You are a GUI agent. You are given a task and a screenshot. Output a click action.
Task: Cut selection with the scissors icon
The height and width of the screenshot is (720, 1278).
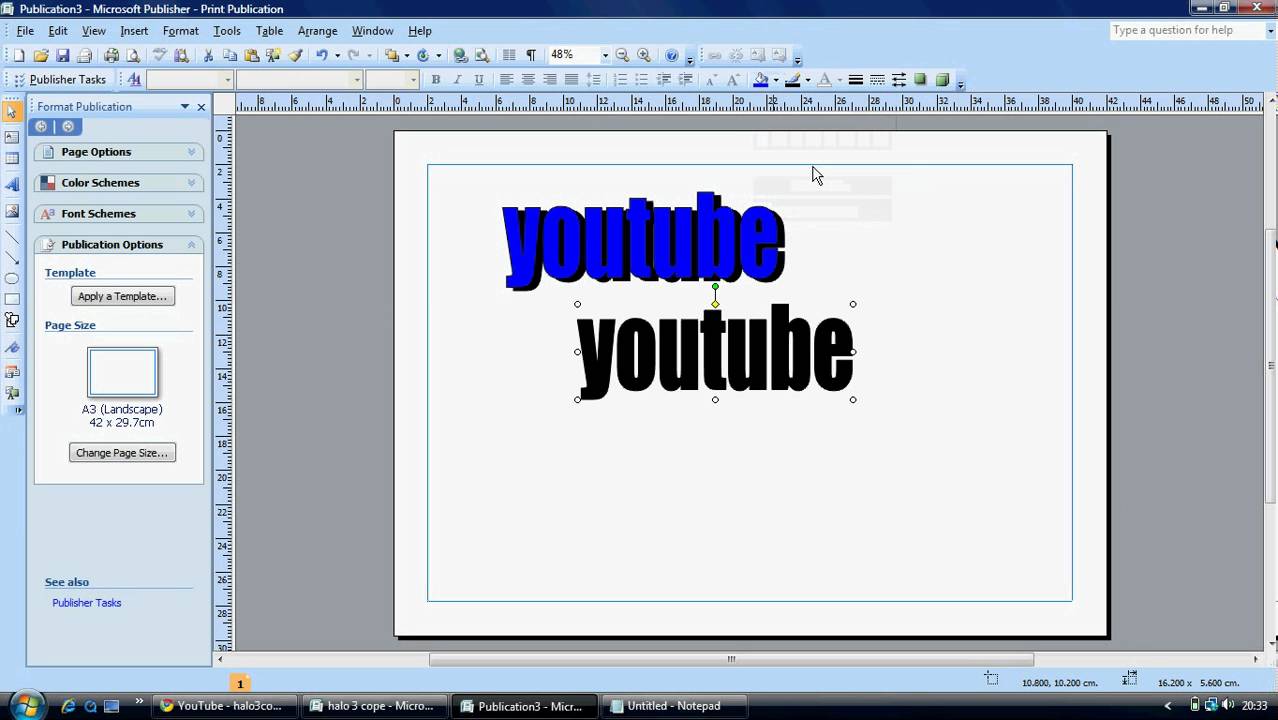coord(208,56)
